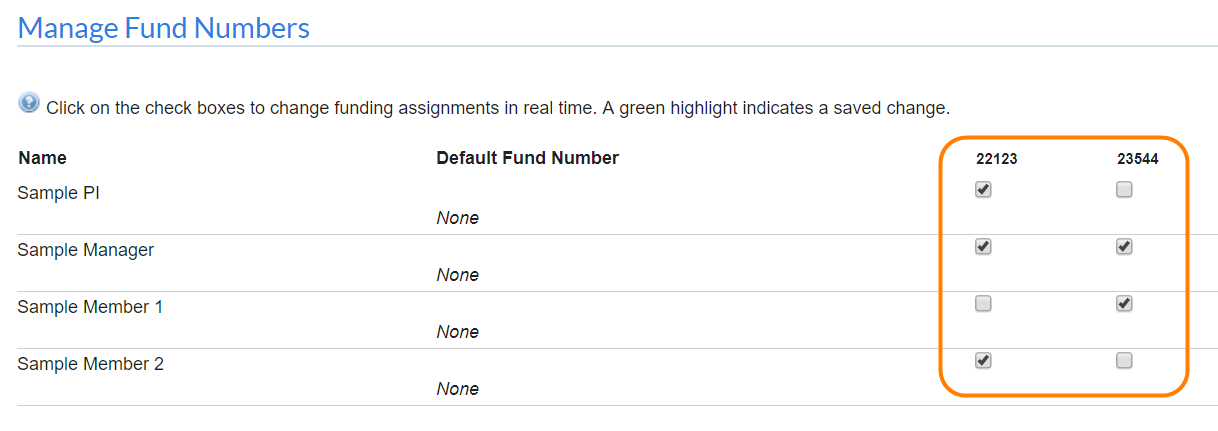1218x431 pixels.
Task: Click on Sample Member 1 name
Action: [90, 307]
